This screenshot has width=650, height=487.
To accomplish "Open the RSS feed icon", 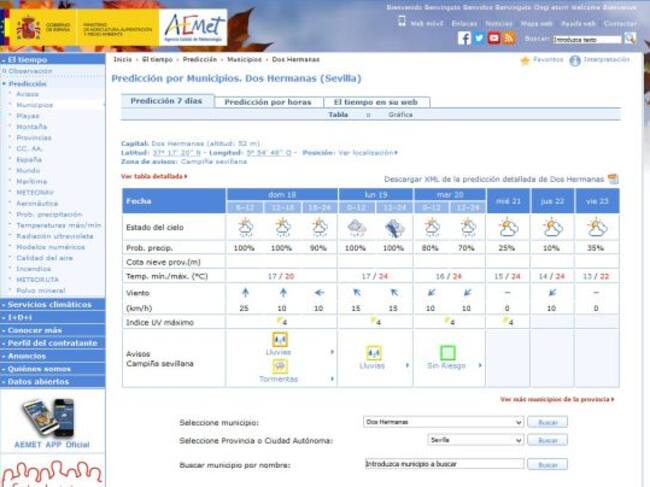I will 509,38.
